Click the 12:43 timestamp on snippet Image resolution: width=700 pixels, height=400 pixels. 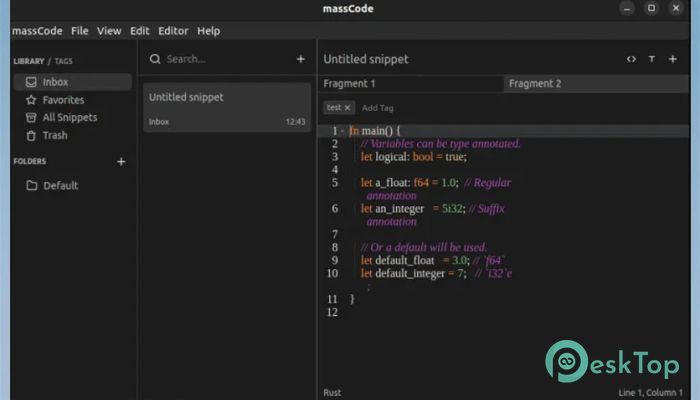pos(296,121)
